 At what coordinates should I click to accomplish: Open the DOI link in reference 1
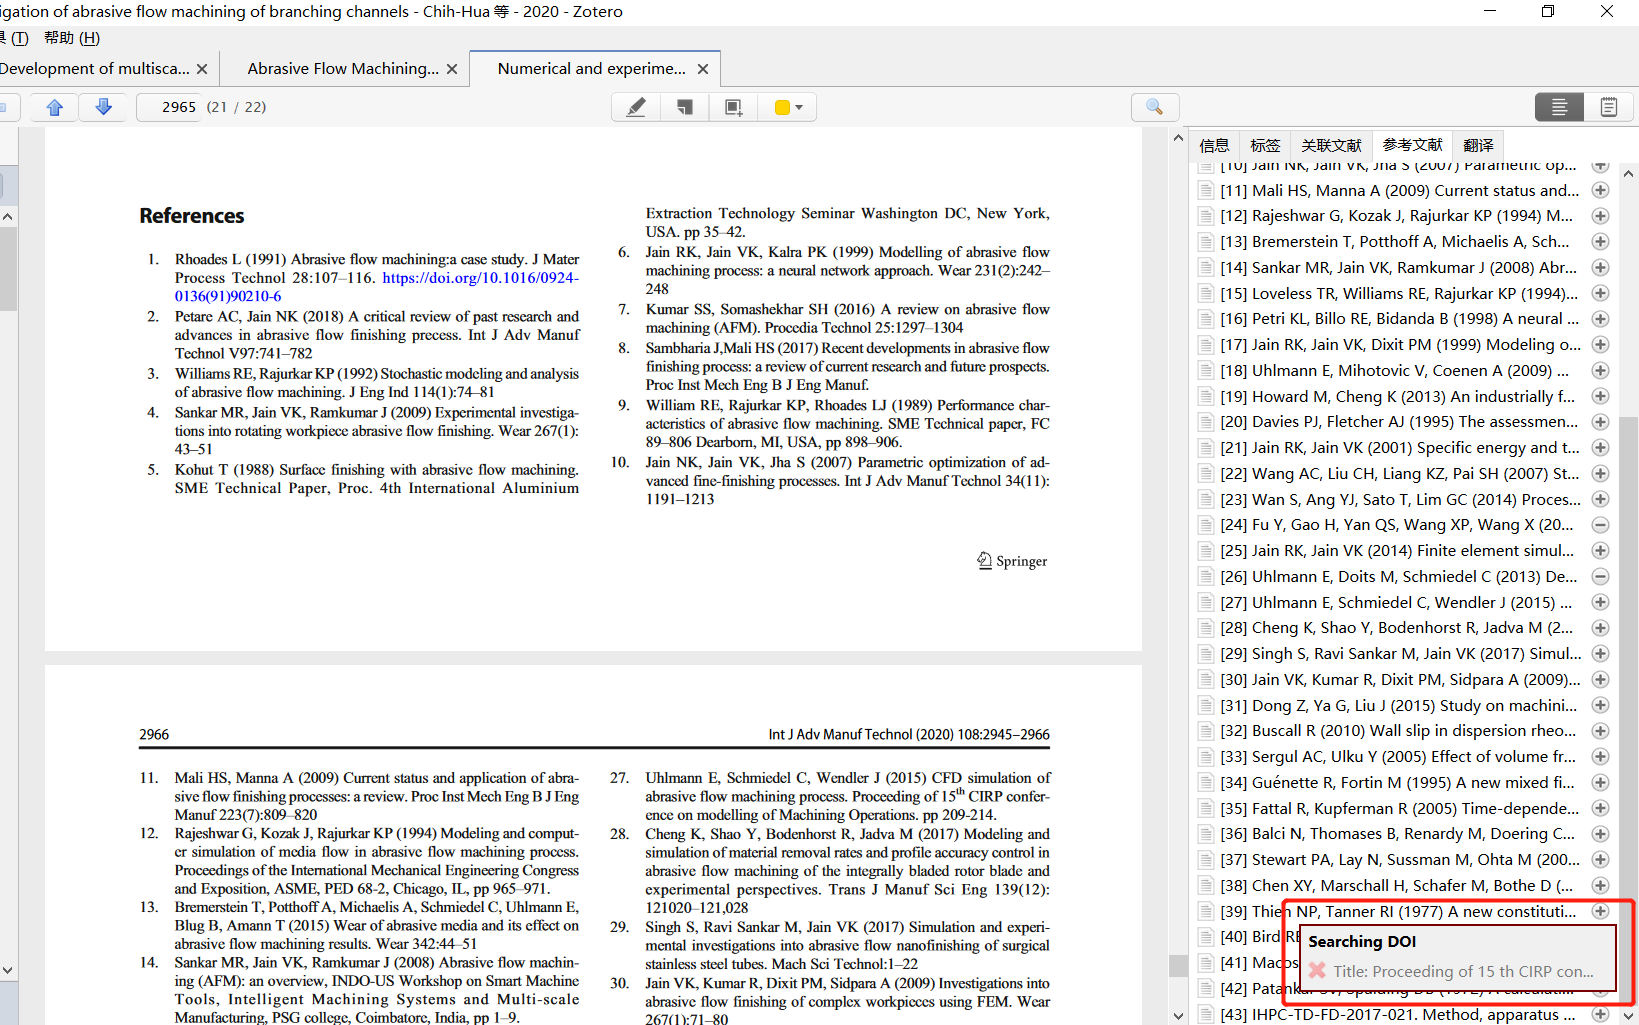[x=478, y=277]
